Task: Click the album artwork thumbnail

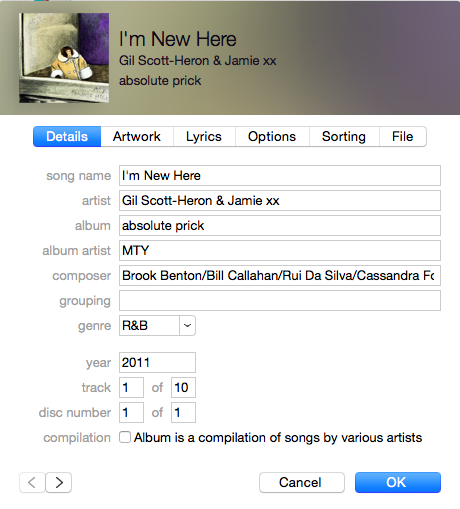Action: click(x=64, y=58)
